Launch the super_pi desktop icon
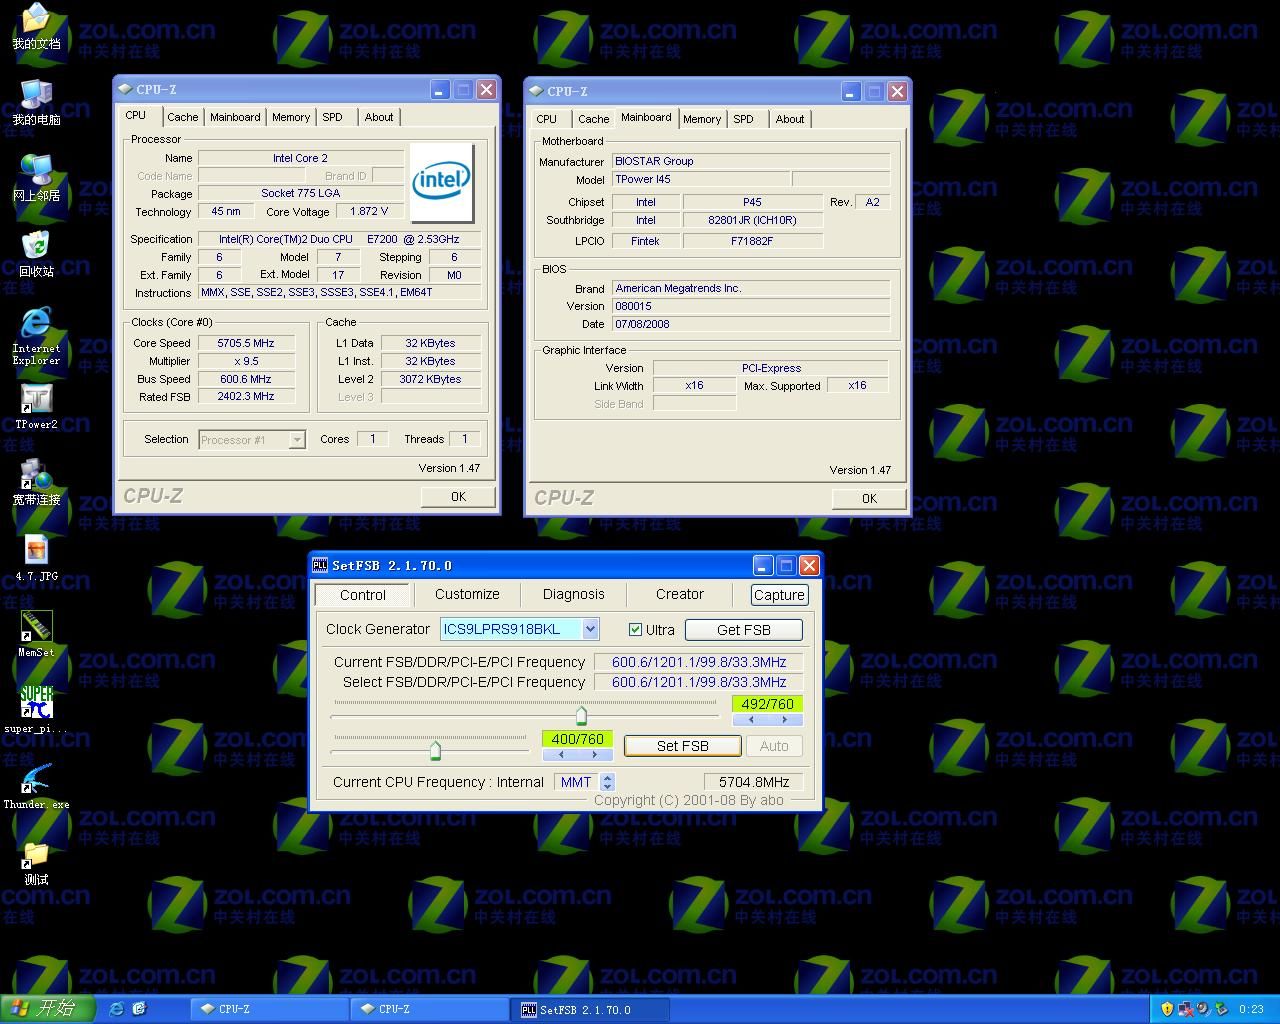 click(36, 710)
